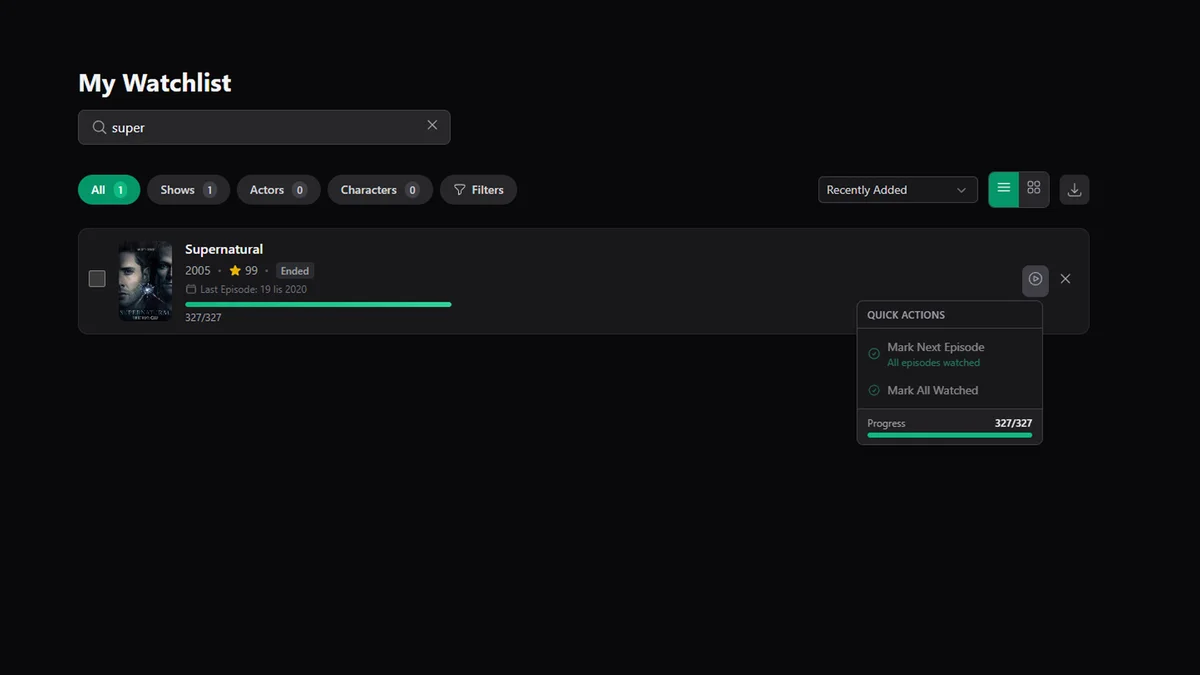This screenshot has height=675, width=1200.
Task: Open the Recently Added sort dropdown
Action: pyautogui.click(x=897, y=190)
